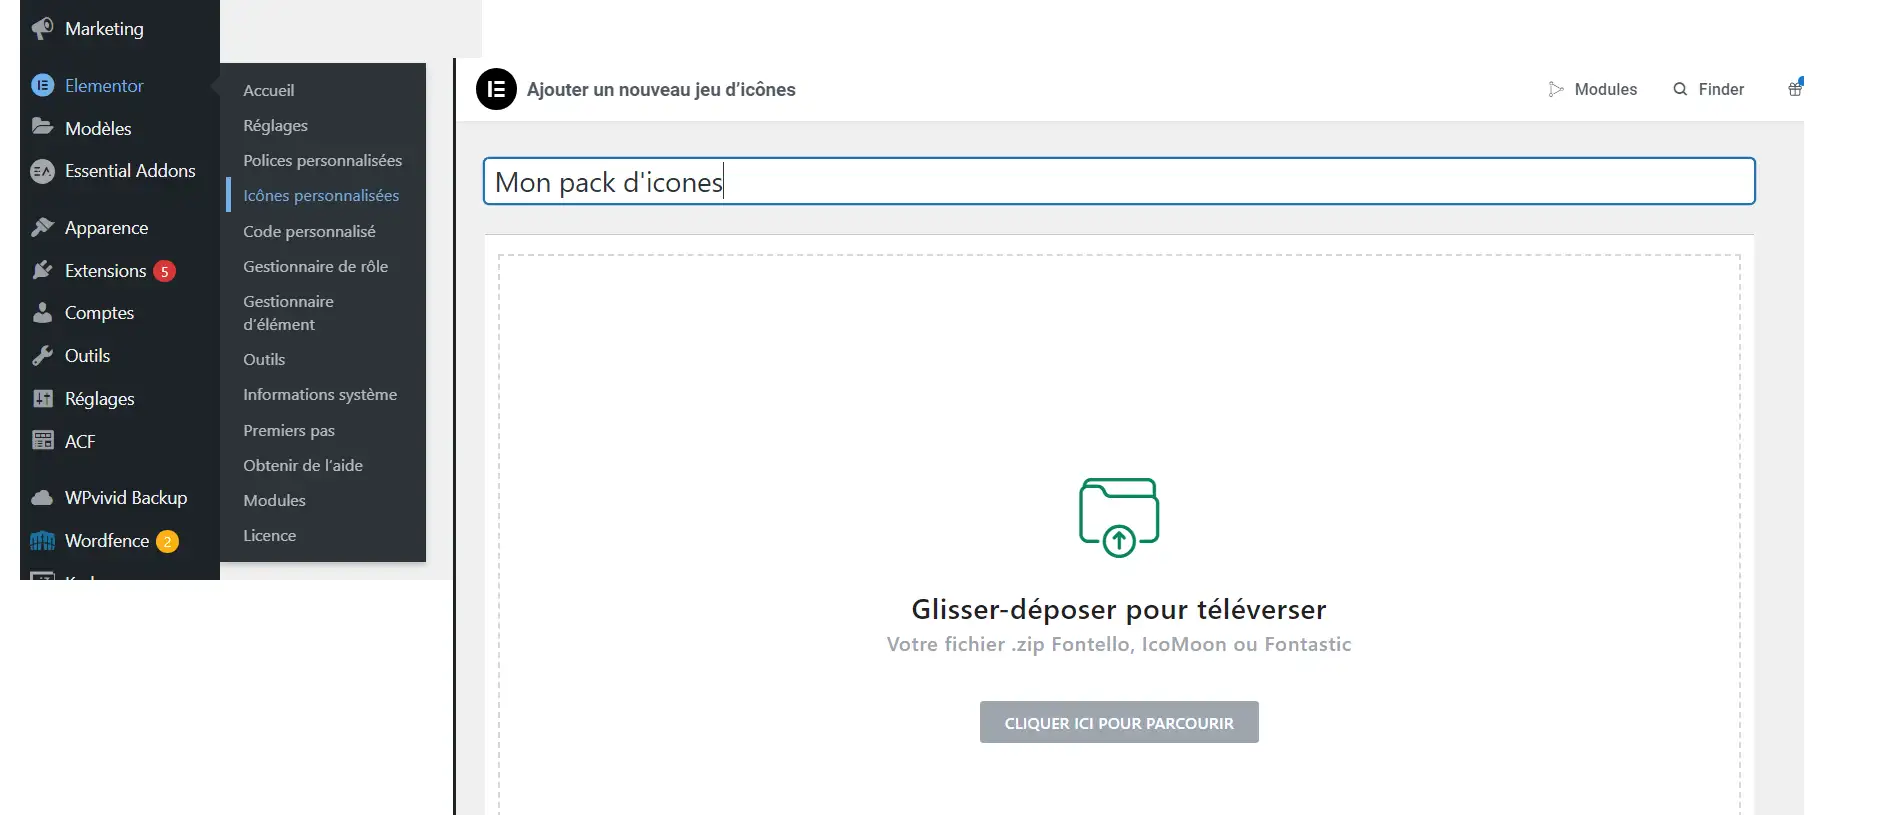Open the Licence page

269,535
